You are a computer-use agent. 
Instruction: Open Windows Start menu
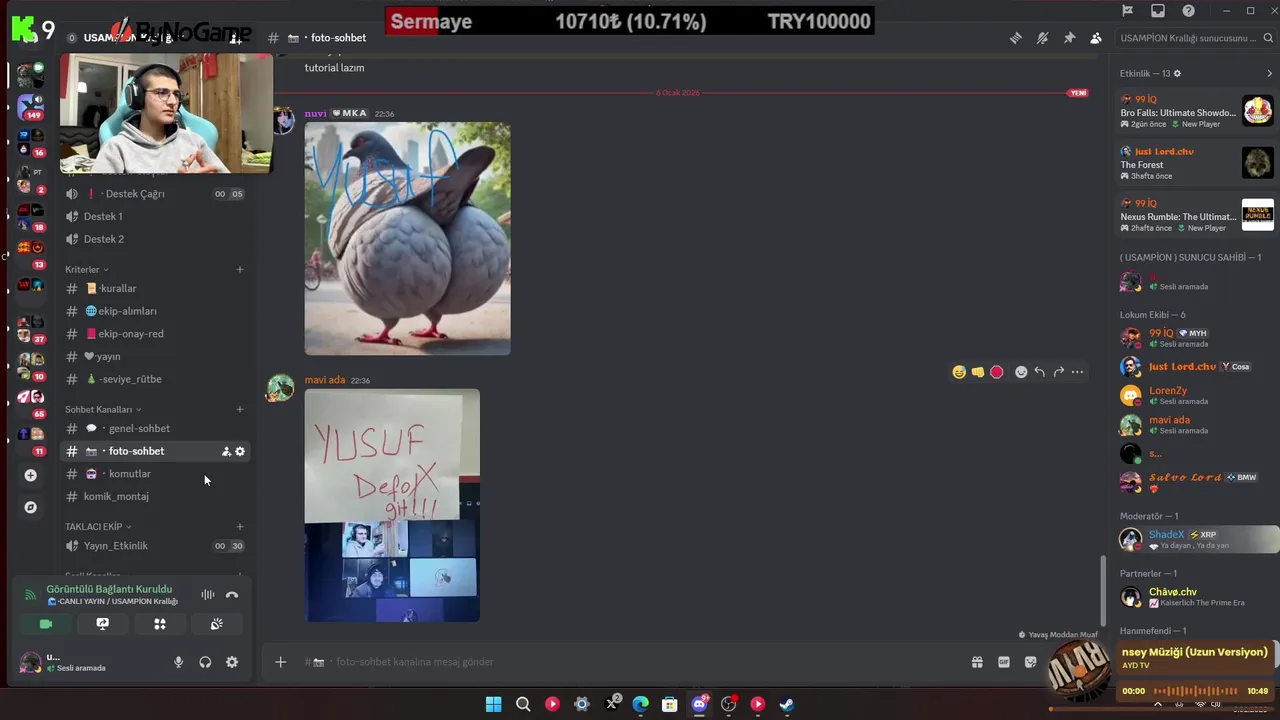(x=493, y=704)
